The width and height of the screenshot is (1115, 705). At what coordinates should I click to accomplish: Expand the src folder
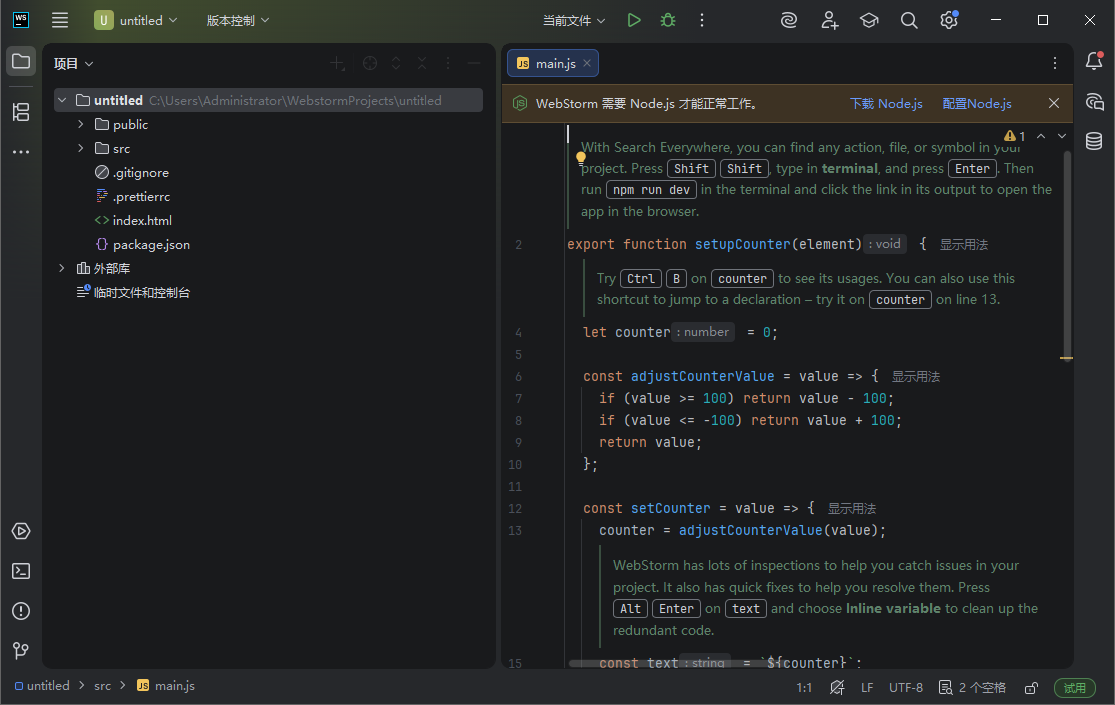coord(79,148)
